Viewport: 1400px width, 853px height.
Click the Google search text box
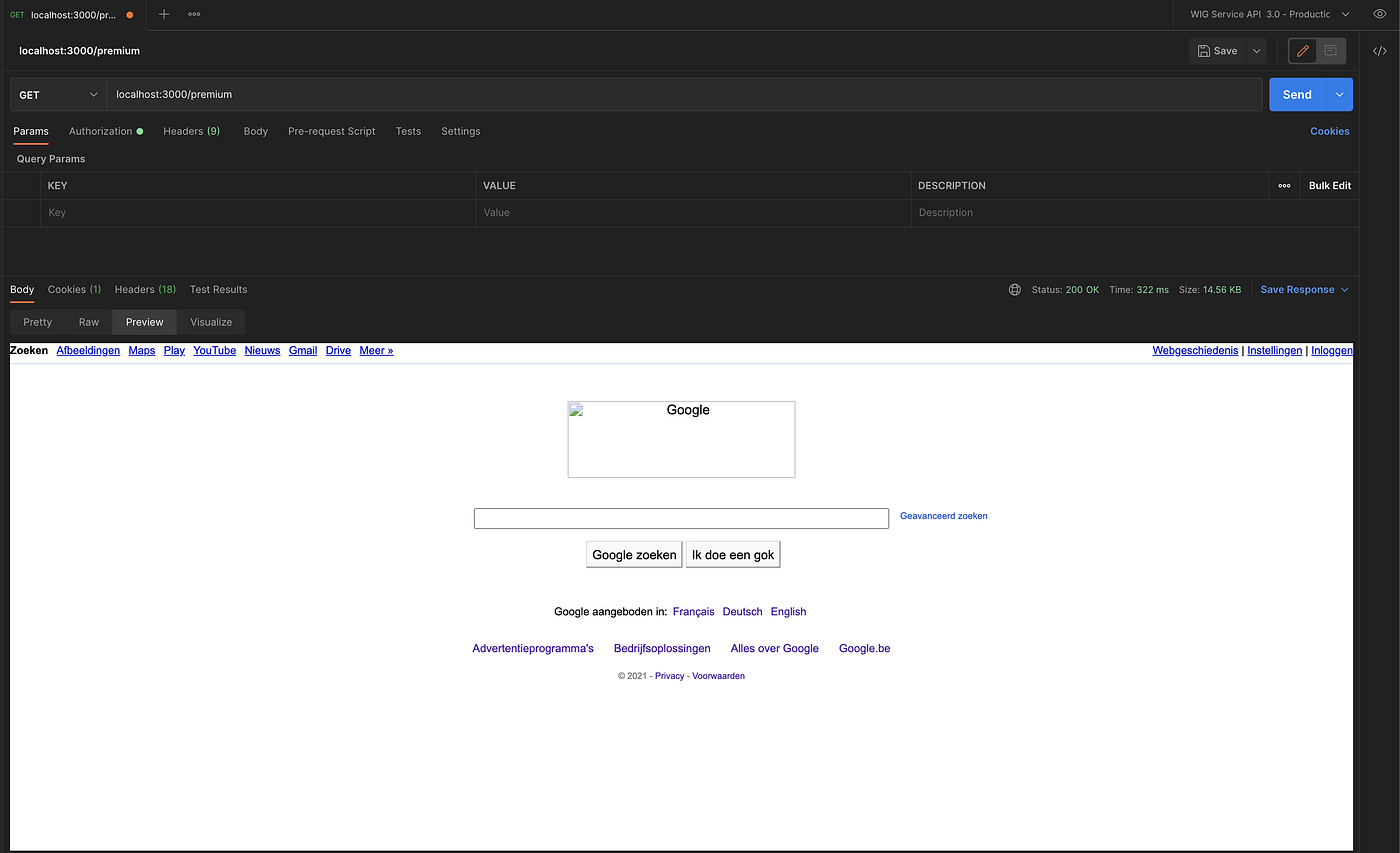(681, 518)
